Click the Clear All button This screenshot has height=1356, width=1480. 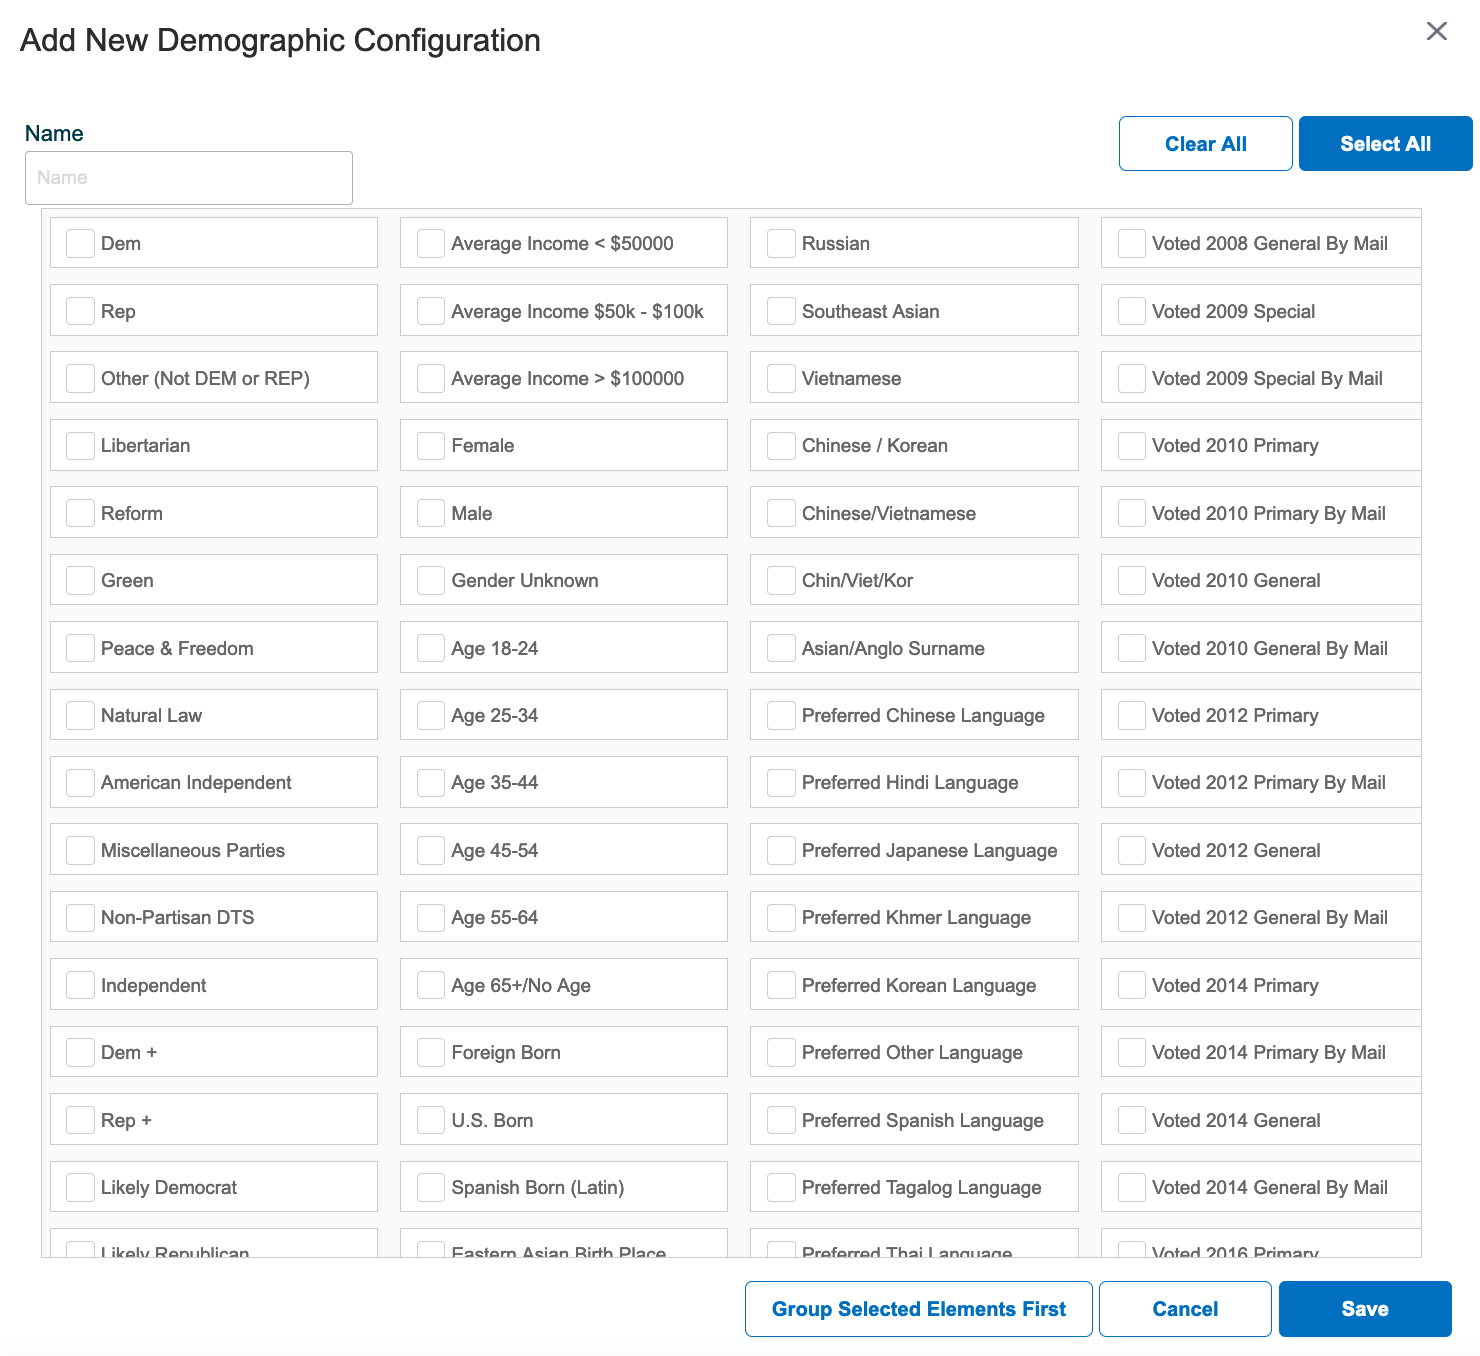click(x=1206, y=144)
